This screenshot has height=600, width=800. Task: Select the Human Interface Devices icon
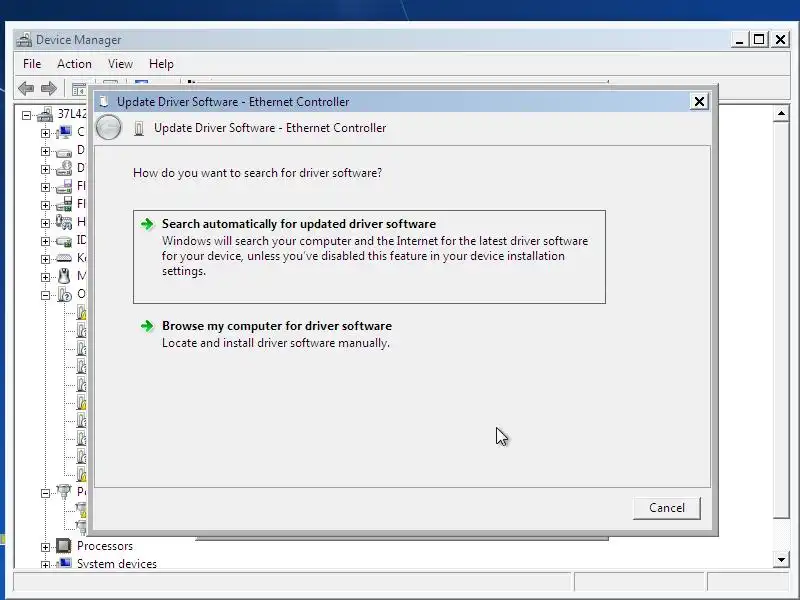(x=64, y=222)
